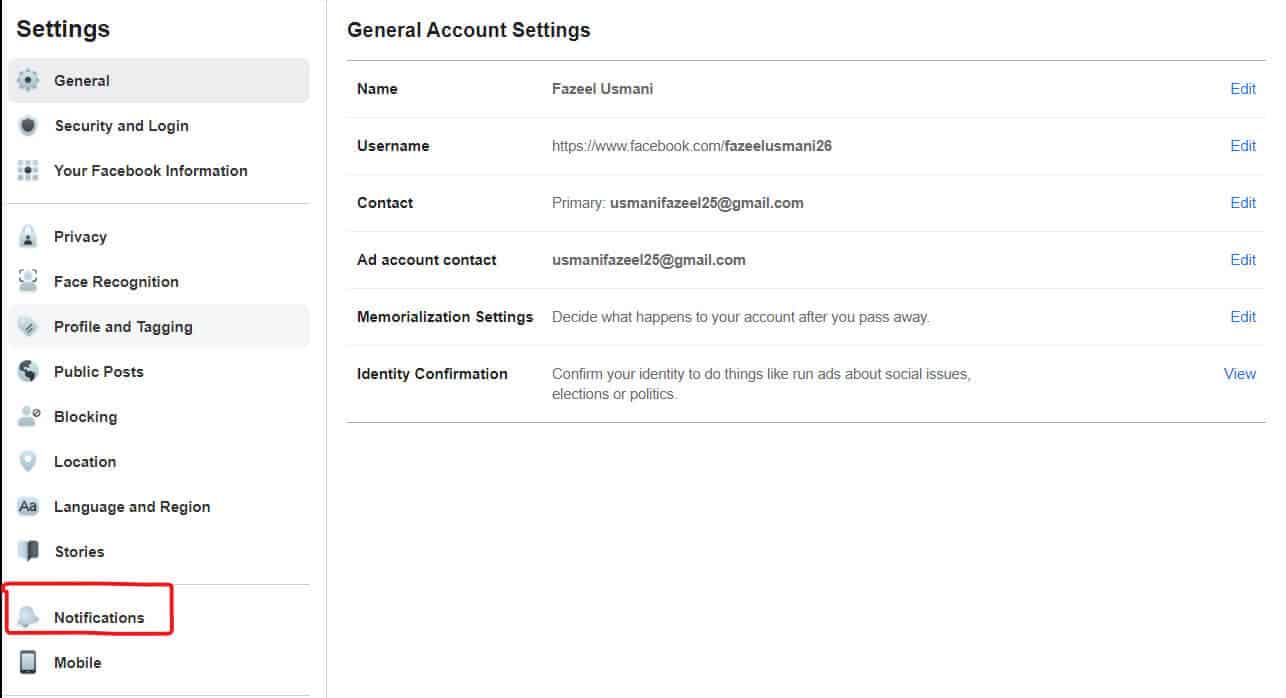Viewport: 1286px width, 698px height.
Task: Open the Stories settings icon
Action: [x=27, y=551]
